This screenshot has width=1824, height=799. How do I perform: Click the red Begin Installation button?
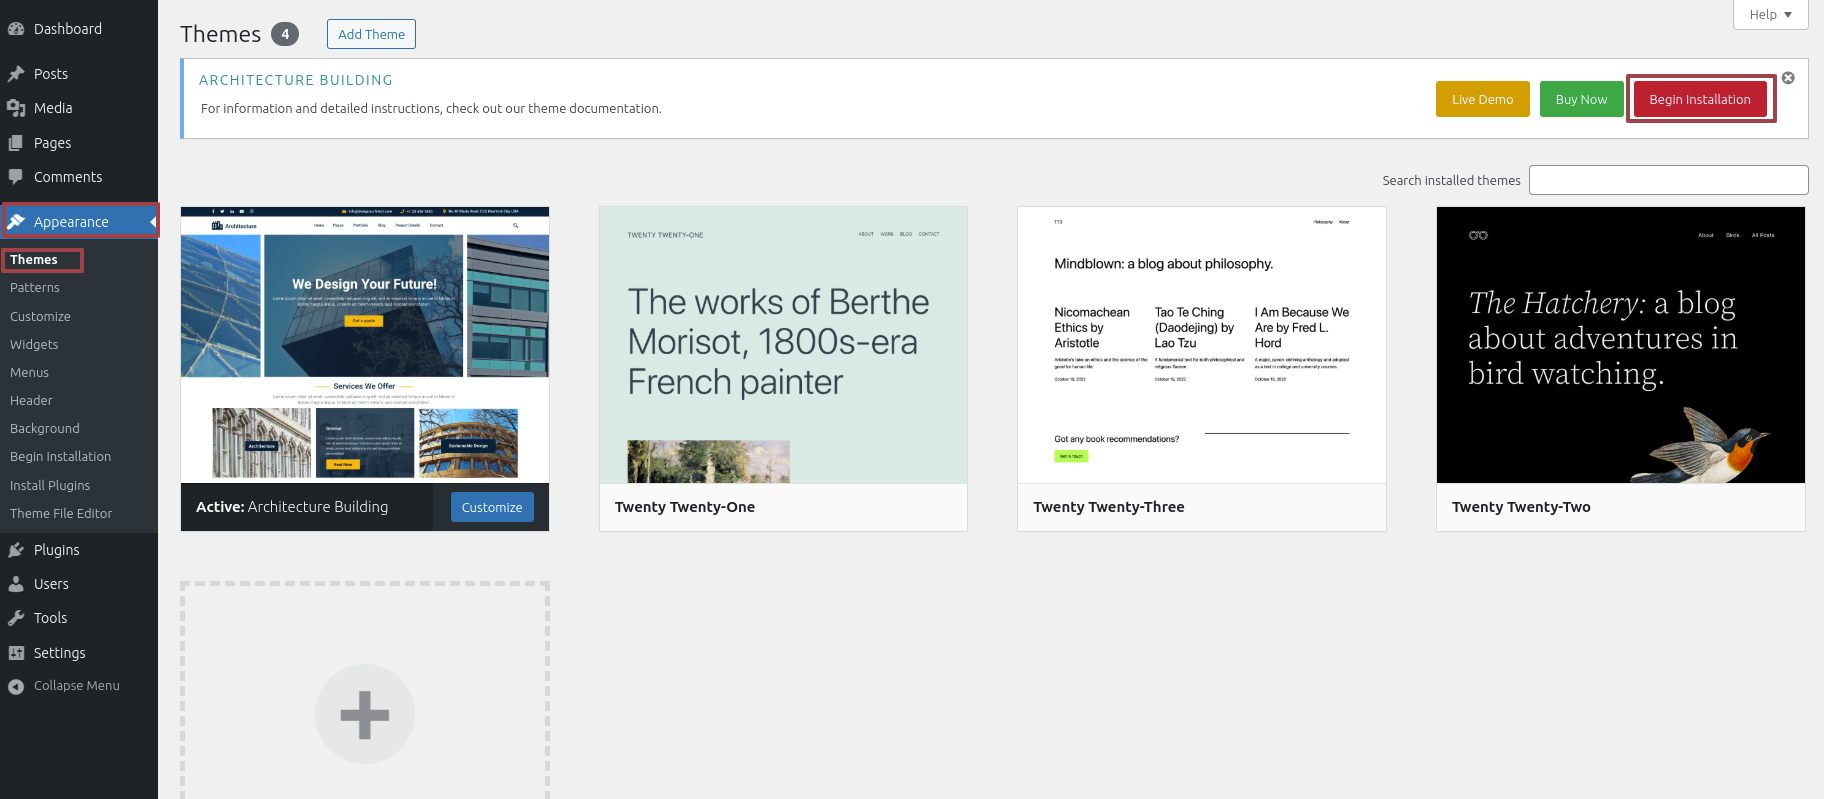(1700, 99)
